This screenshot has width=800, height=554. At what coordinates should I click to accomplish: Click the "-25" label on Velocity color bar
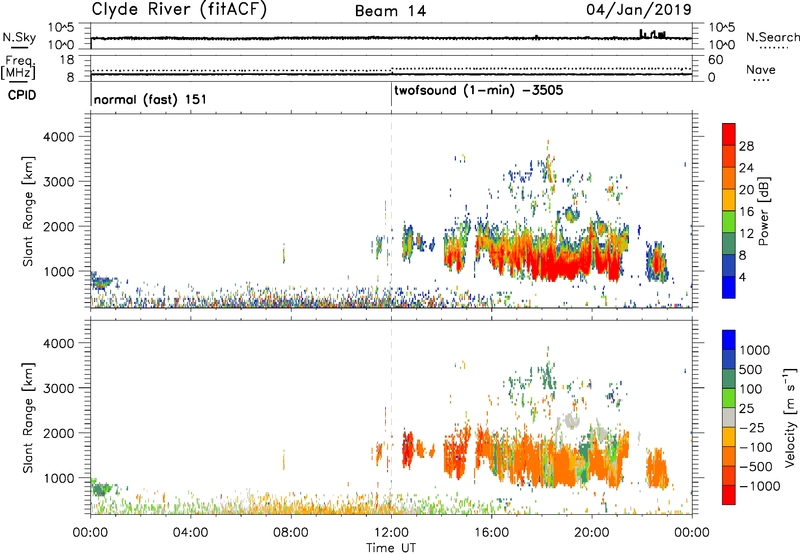[x=752, y=427]
